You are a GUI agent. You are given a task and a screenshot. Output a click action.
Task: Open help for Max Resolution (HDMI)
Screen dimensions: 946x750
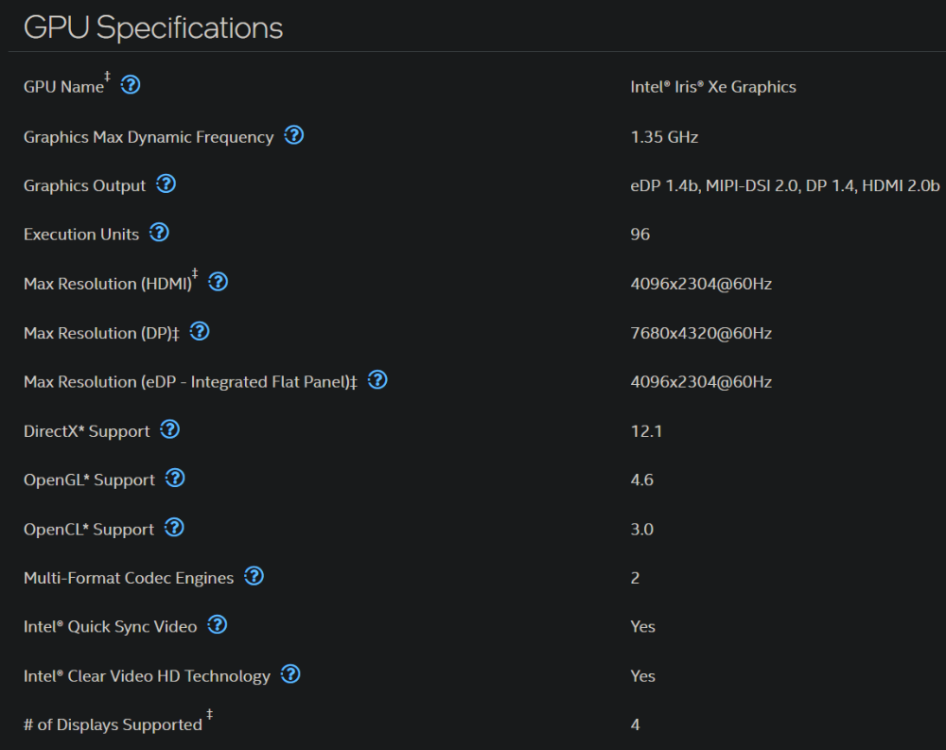(x=218, y=282)
